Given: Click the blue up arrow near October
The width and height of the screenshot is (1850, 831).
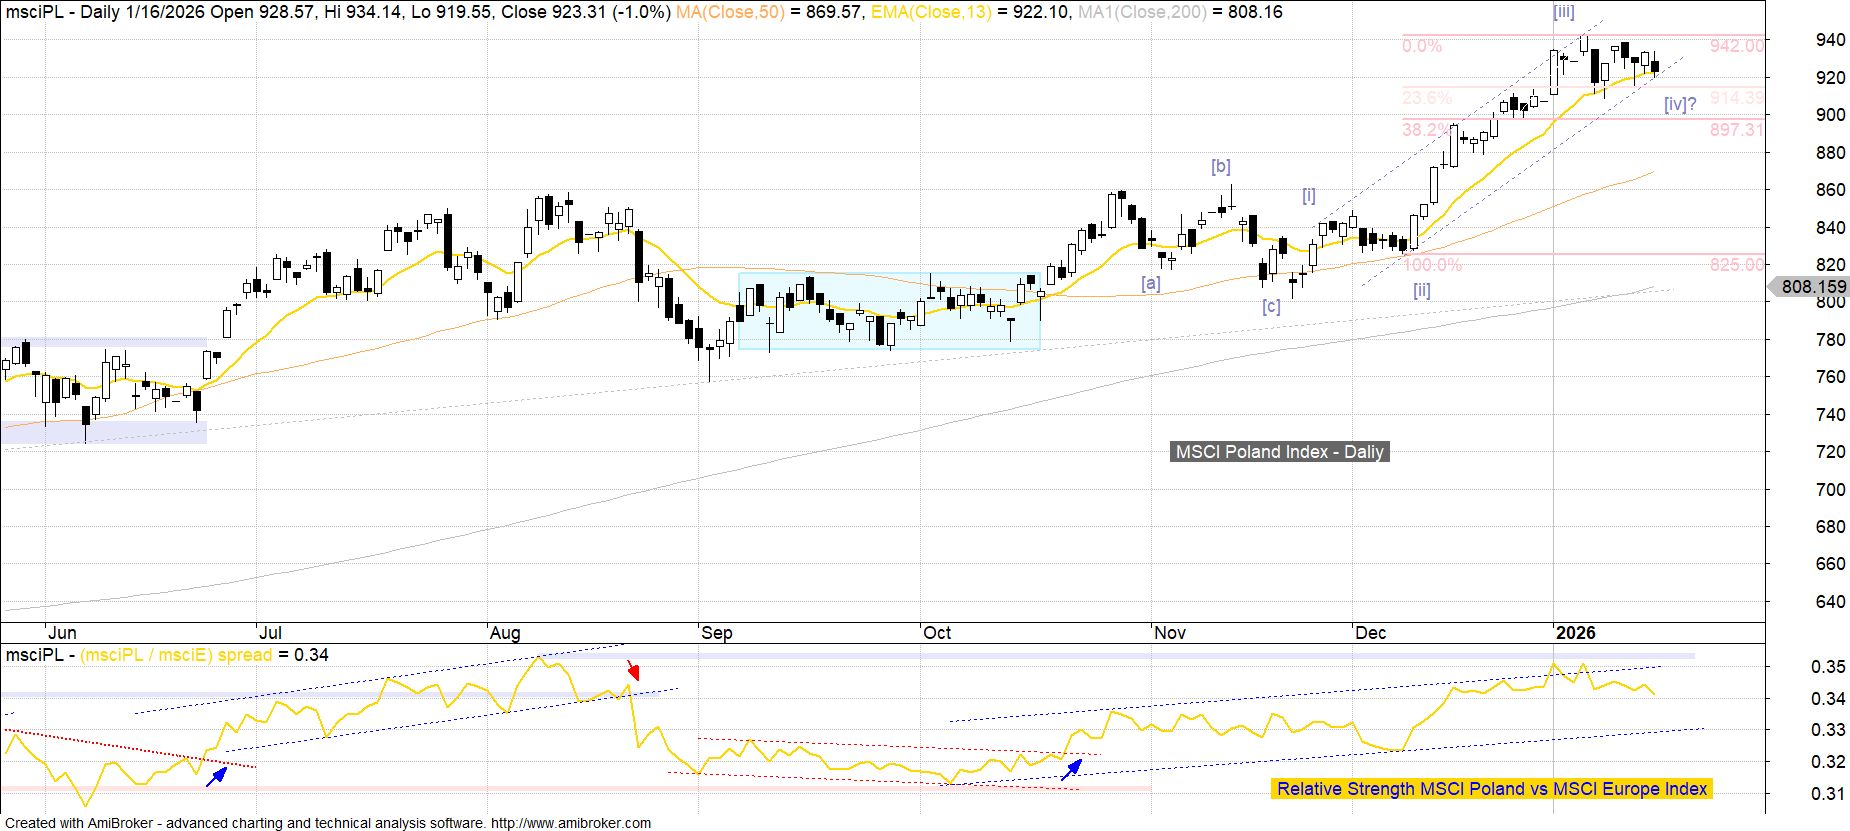Looking at the screenshot, I should click(1071, 768).
